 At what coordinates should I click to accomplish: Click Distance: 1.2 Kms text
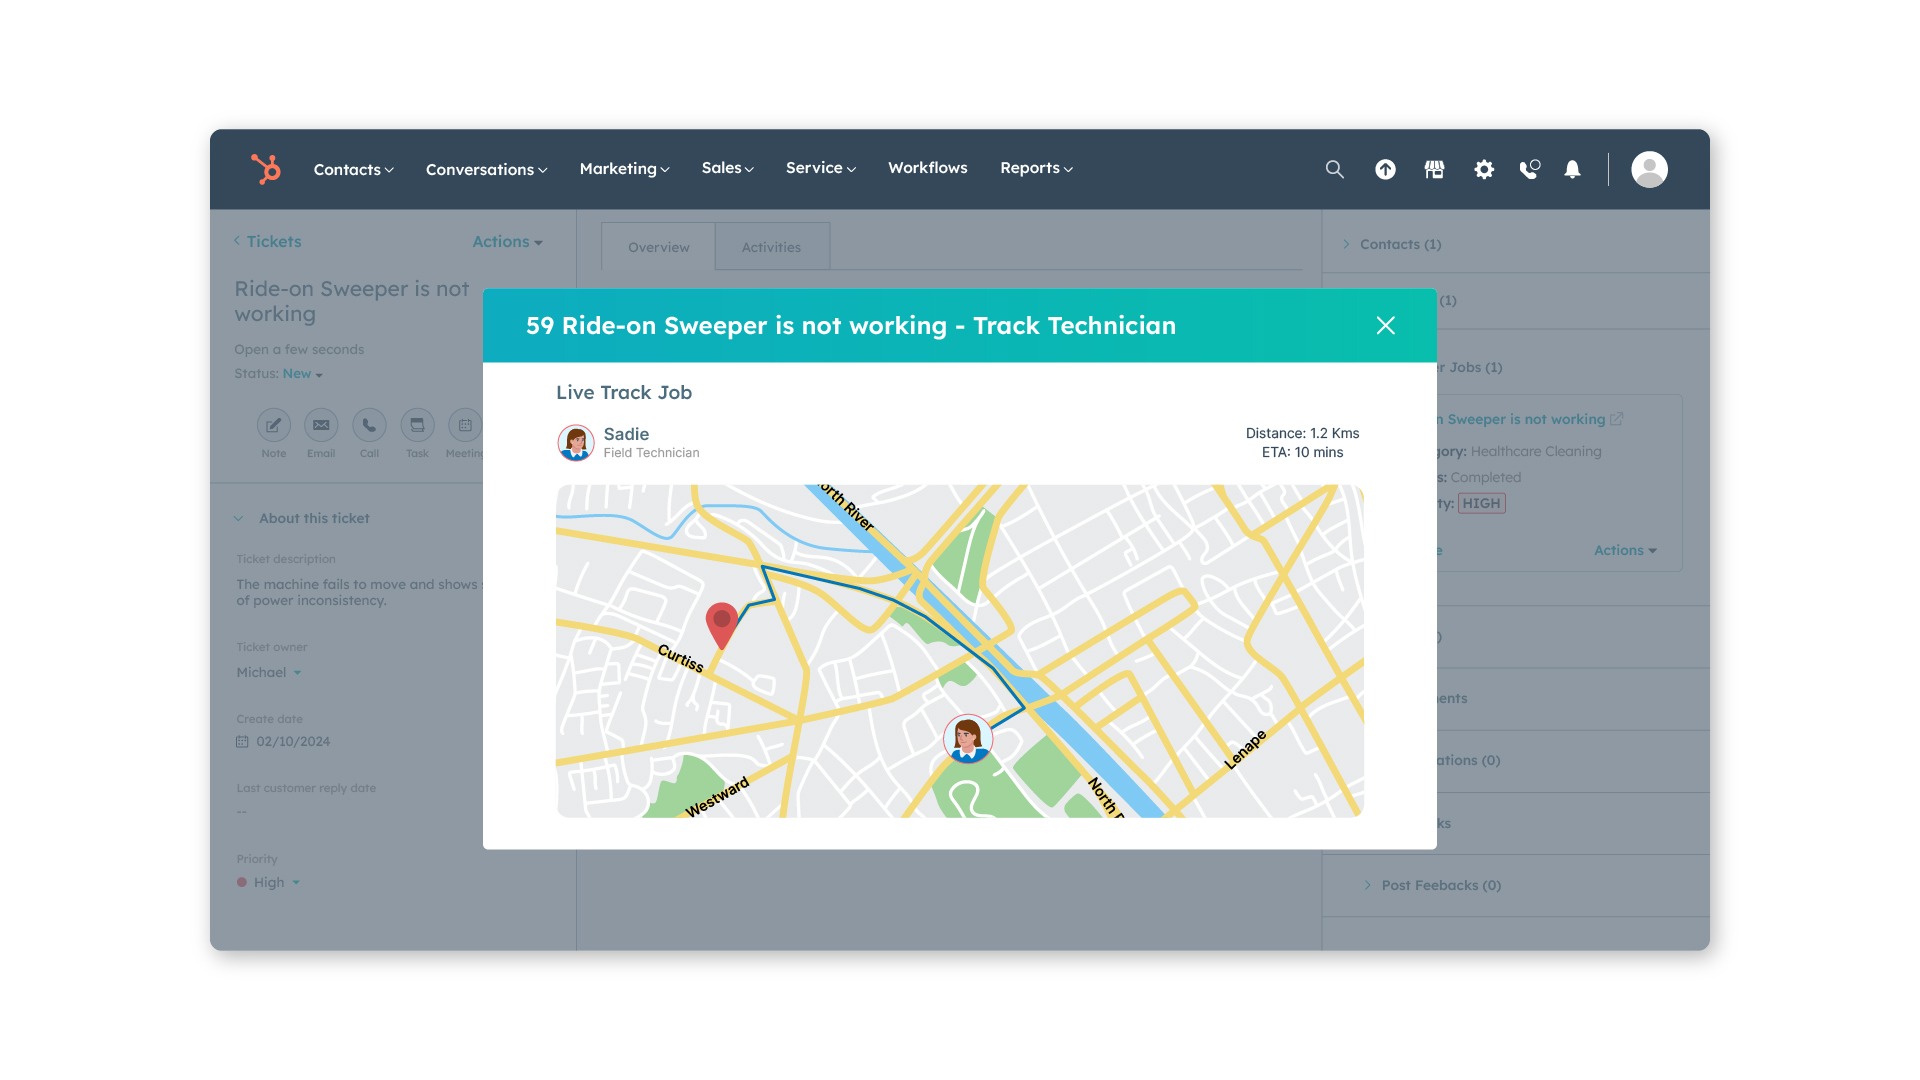tap(1302, 433)
